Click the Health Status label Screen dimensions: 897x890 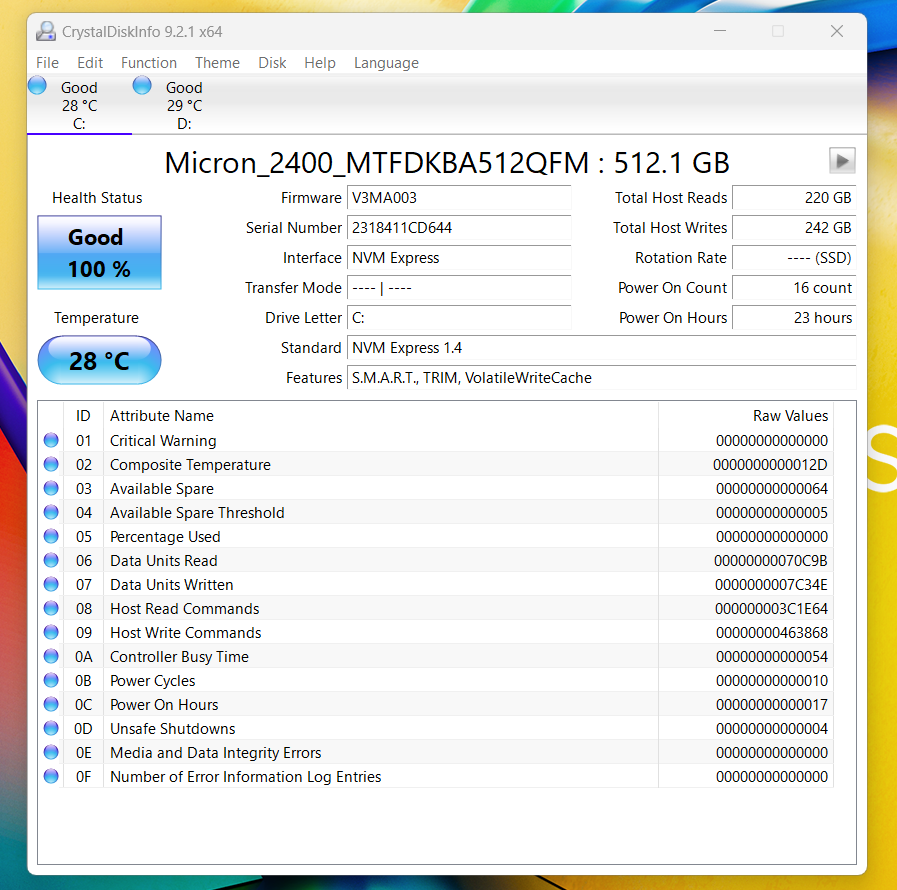tap(97, 198)
